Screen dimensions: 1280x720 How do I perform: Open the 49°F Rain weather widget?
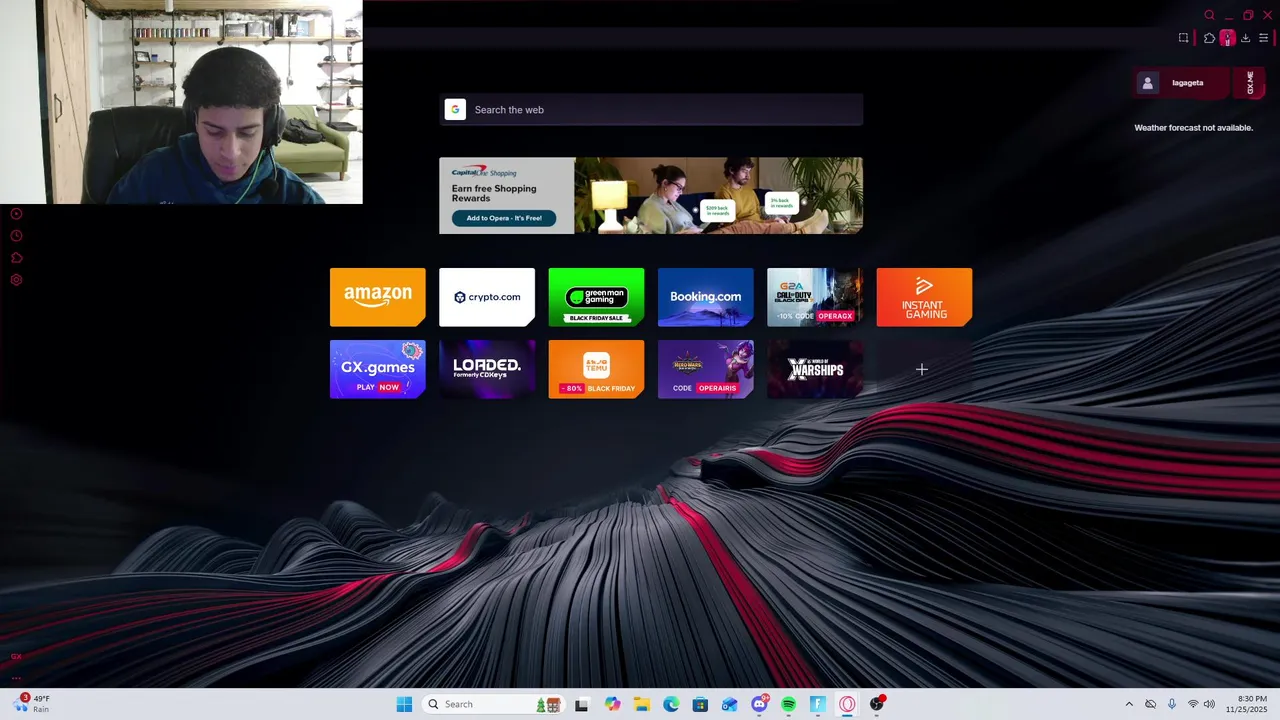coord(30,704)
